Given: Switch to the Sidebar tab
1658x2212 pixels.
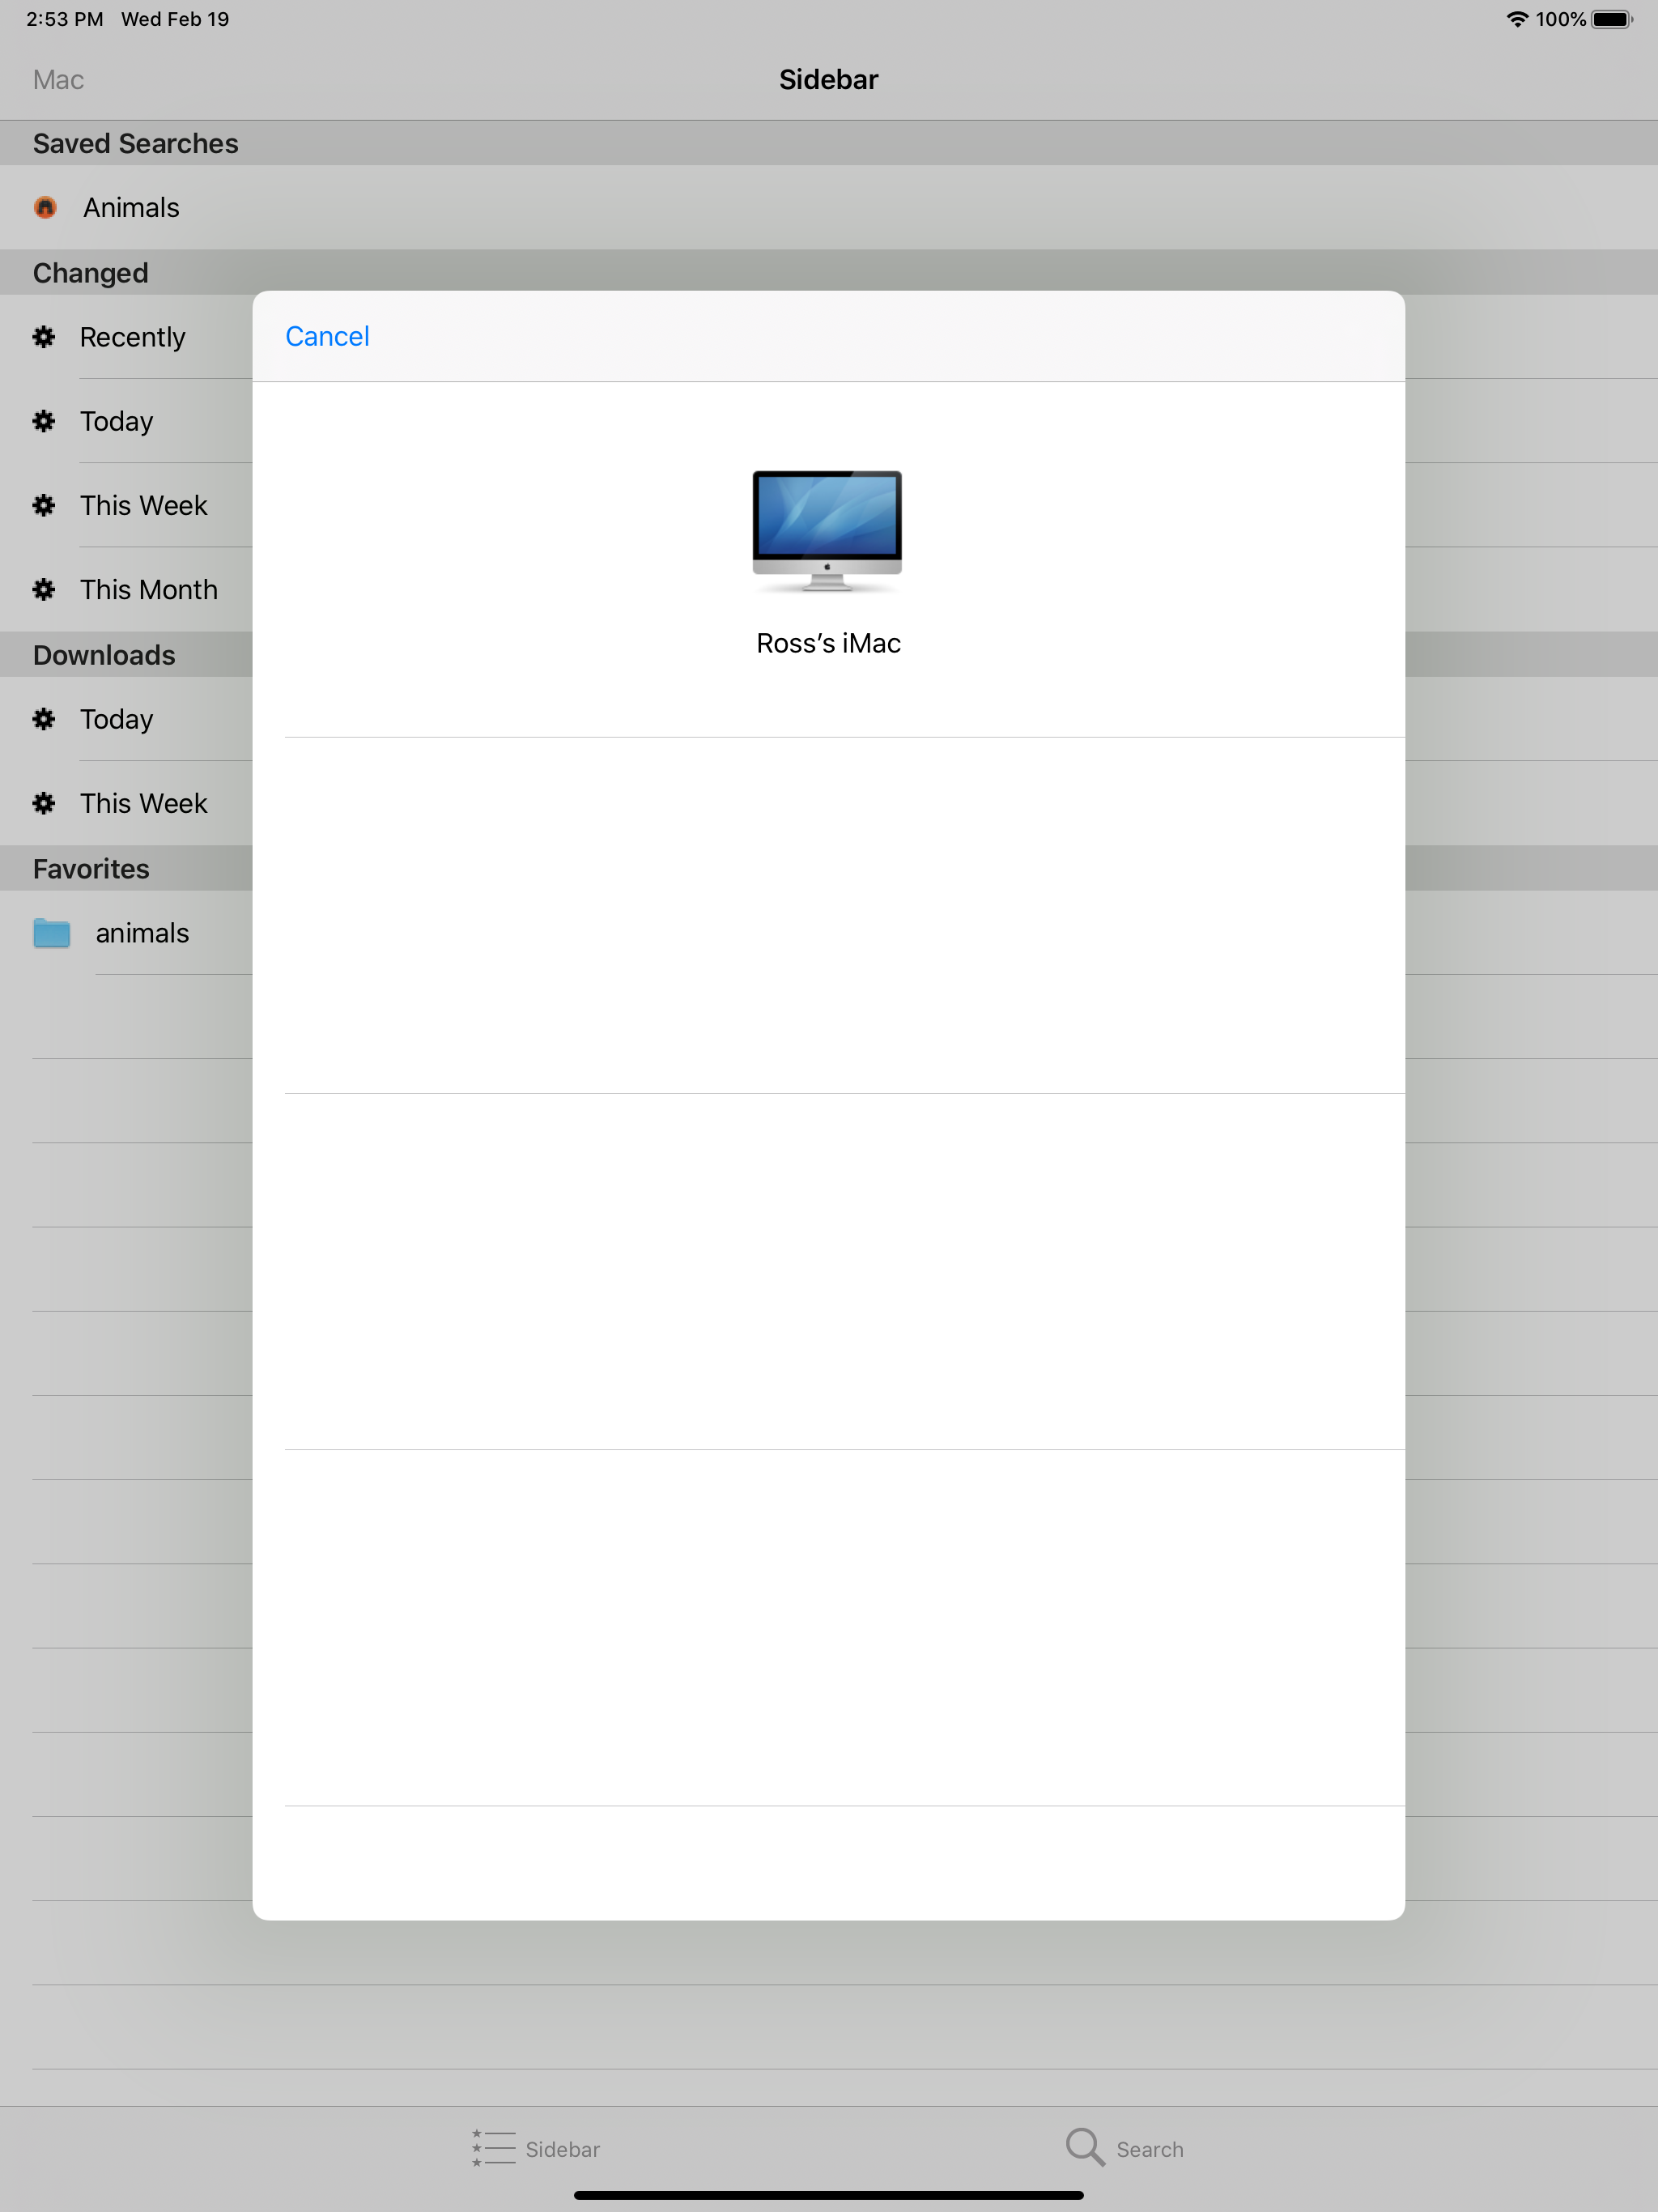Looking at the screenshot, I should point(536,2148).
